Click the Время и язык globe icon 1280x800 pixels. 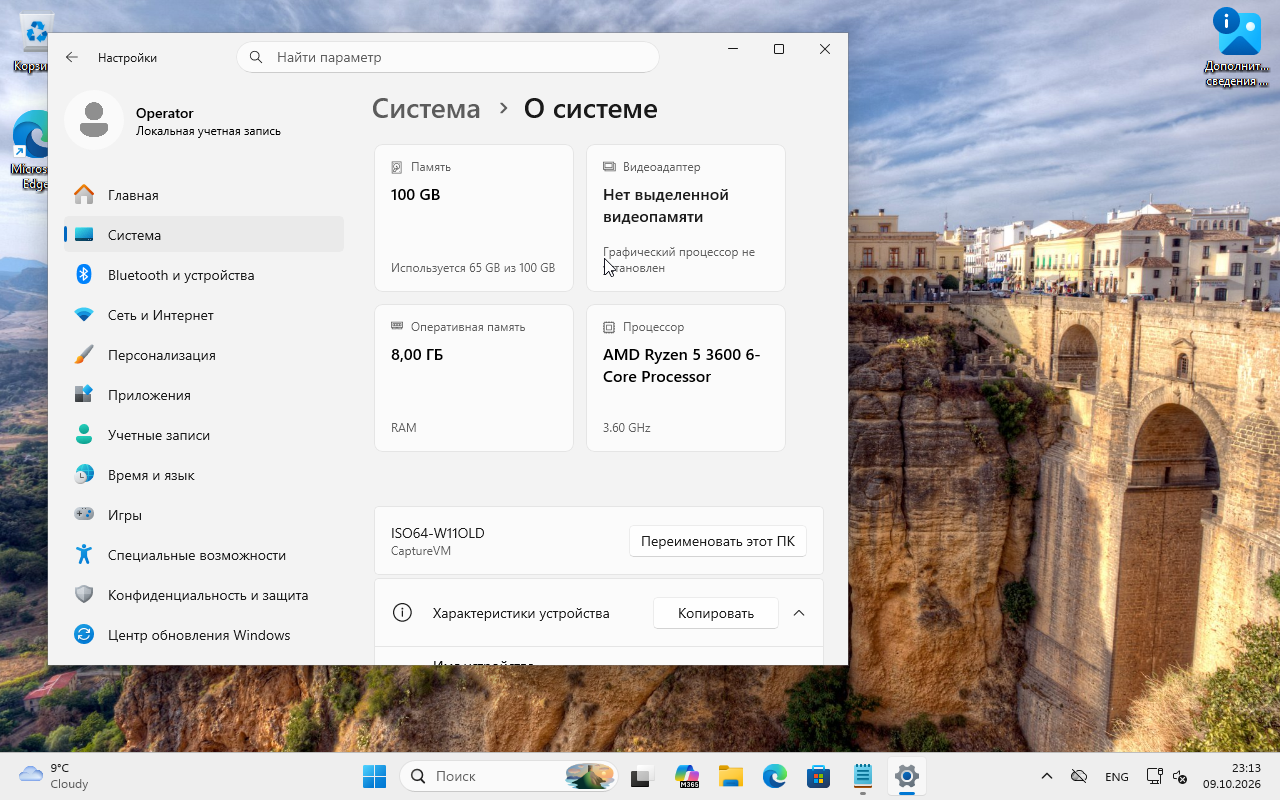[x=84, y=475]
